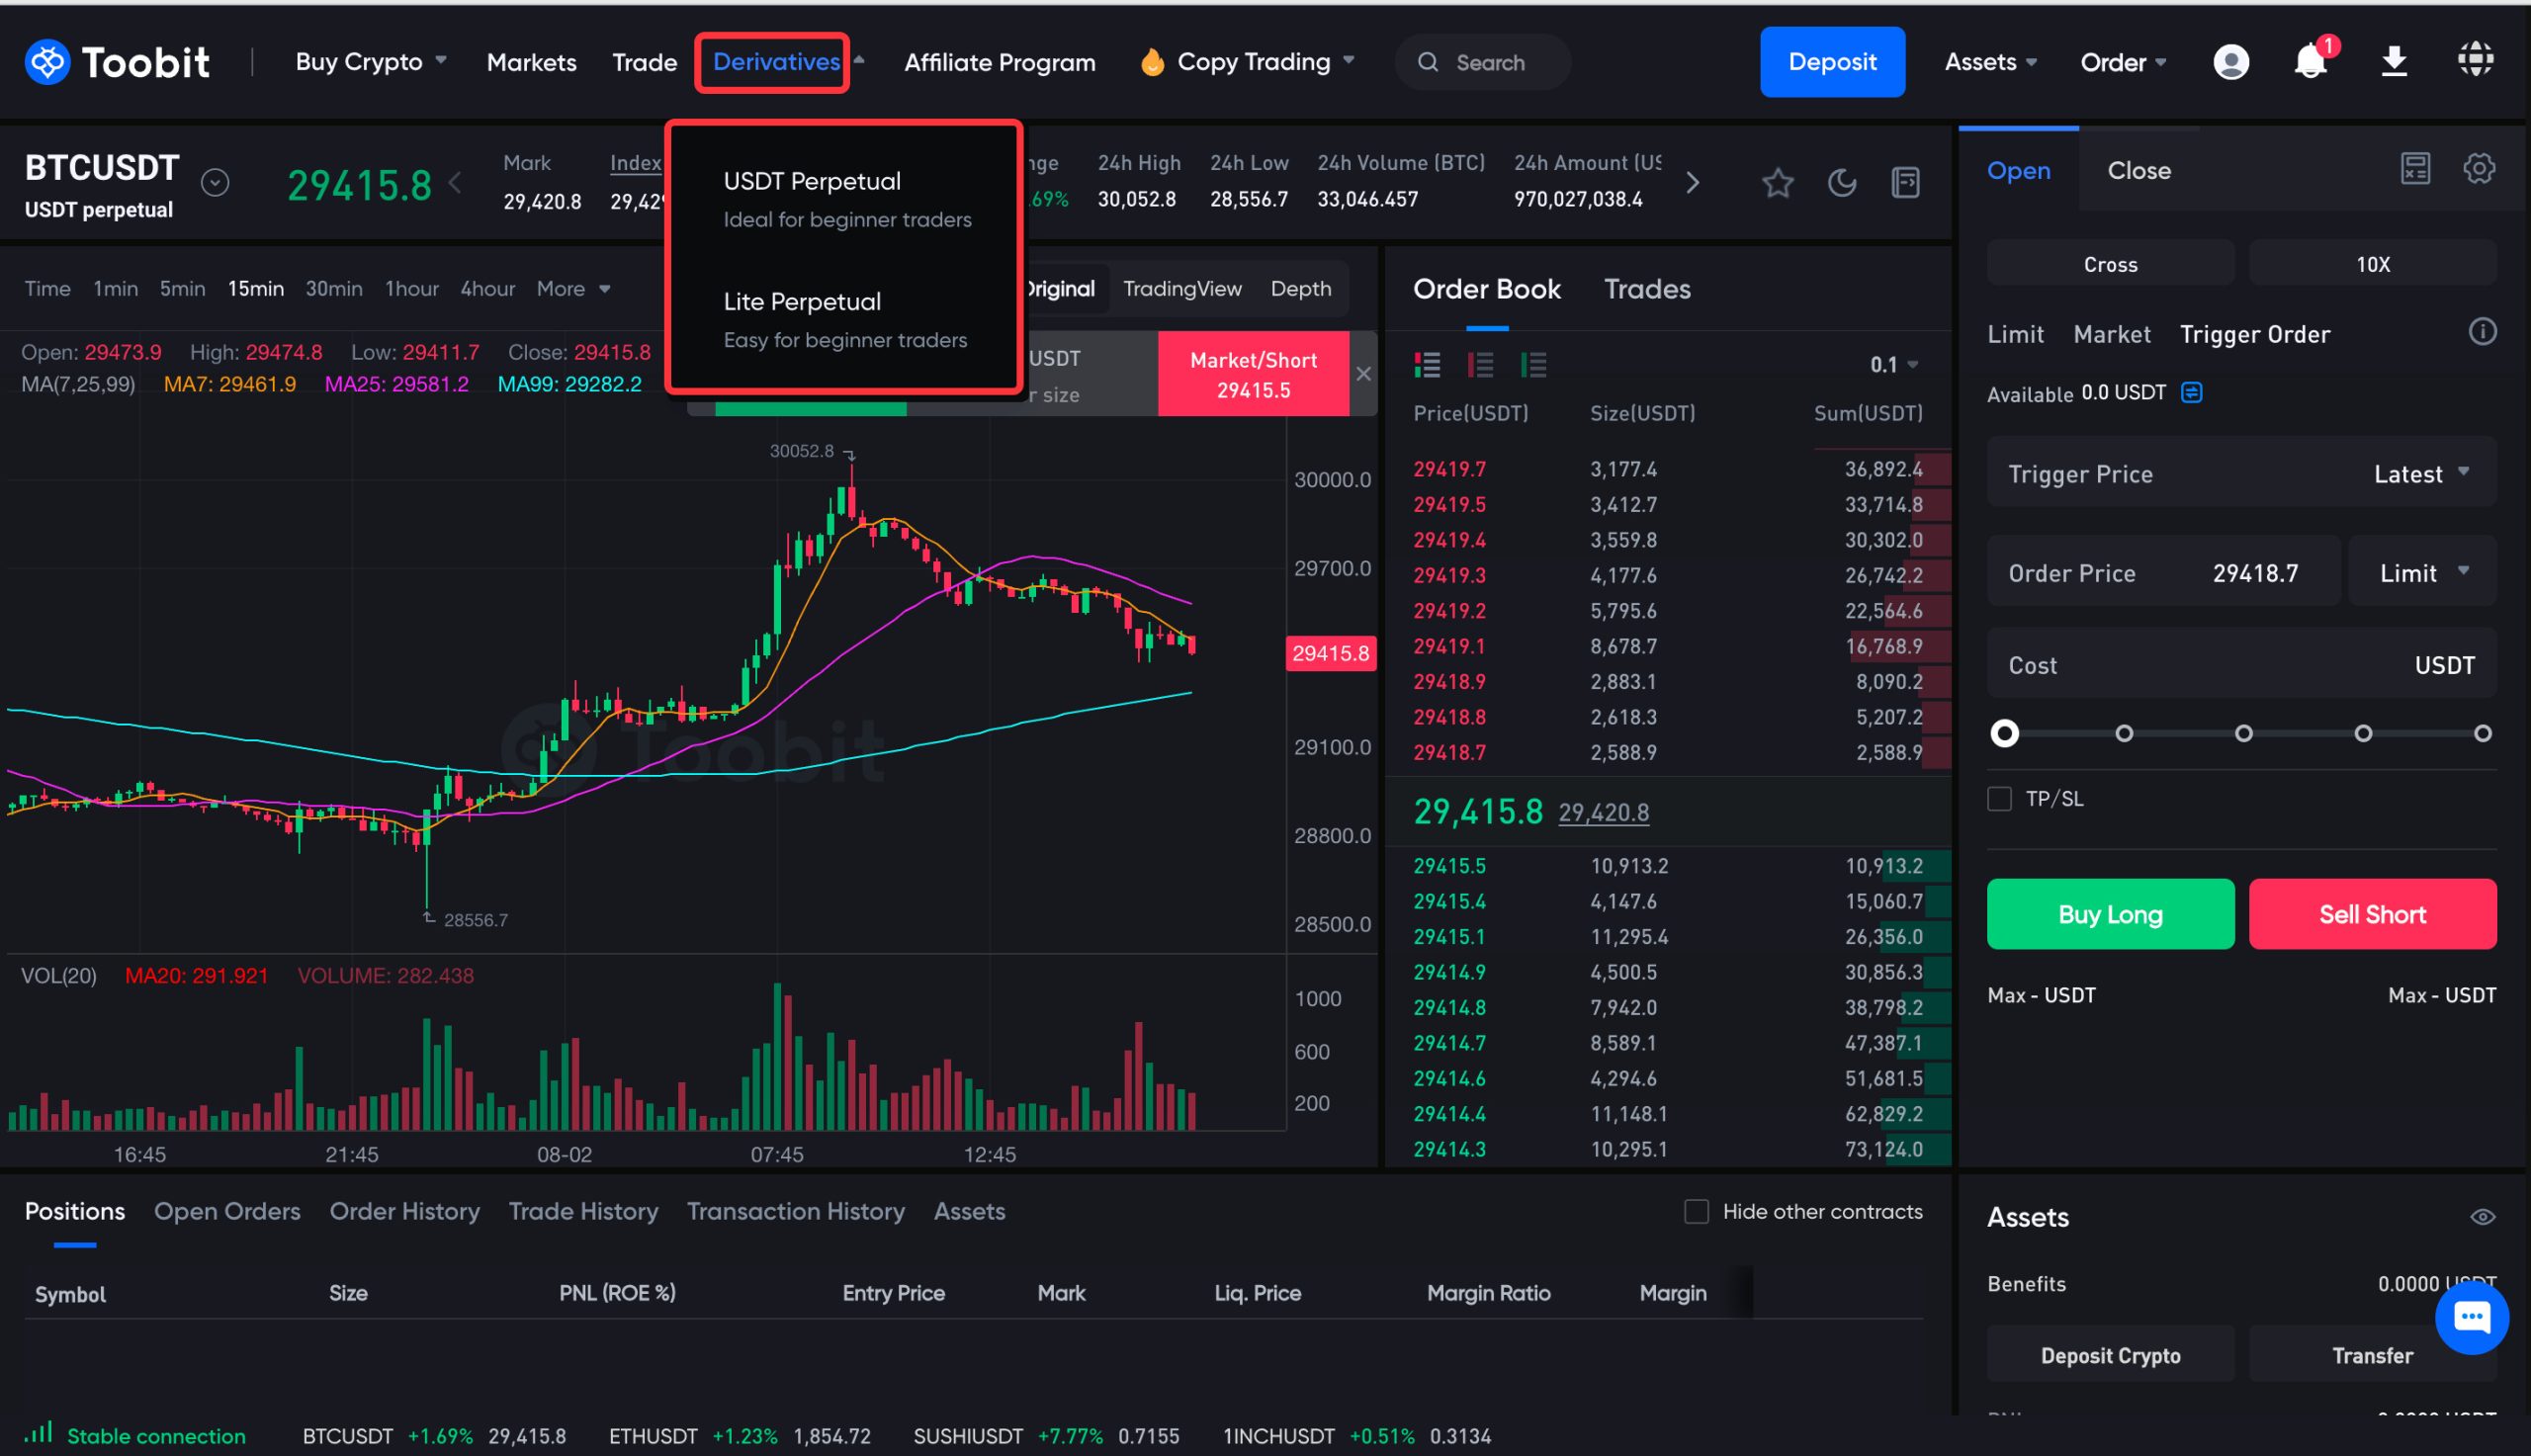Click the Deposit button
The height and width of the screenshot is (1456, 2531).
click(x=1832, y=62)
